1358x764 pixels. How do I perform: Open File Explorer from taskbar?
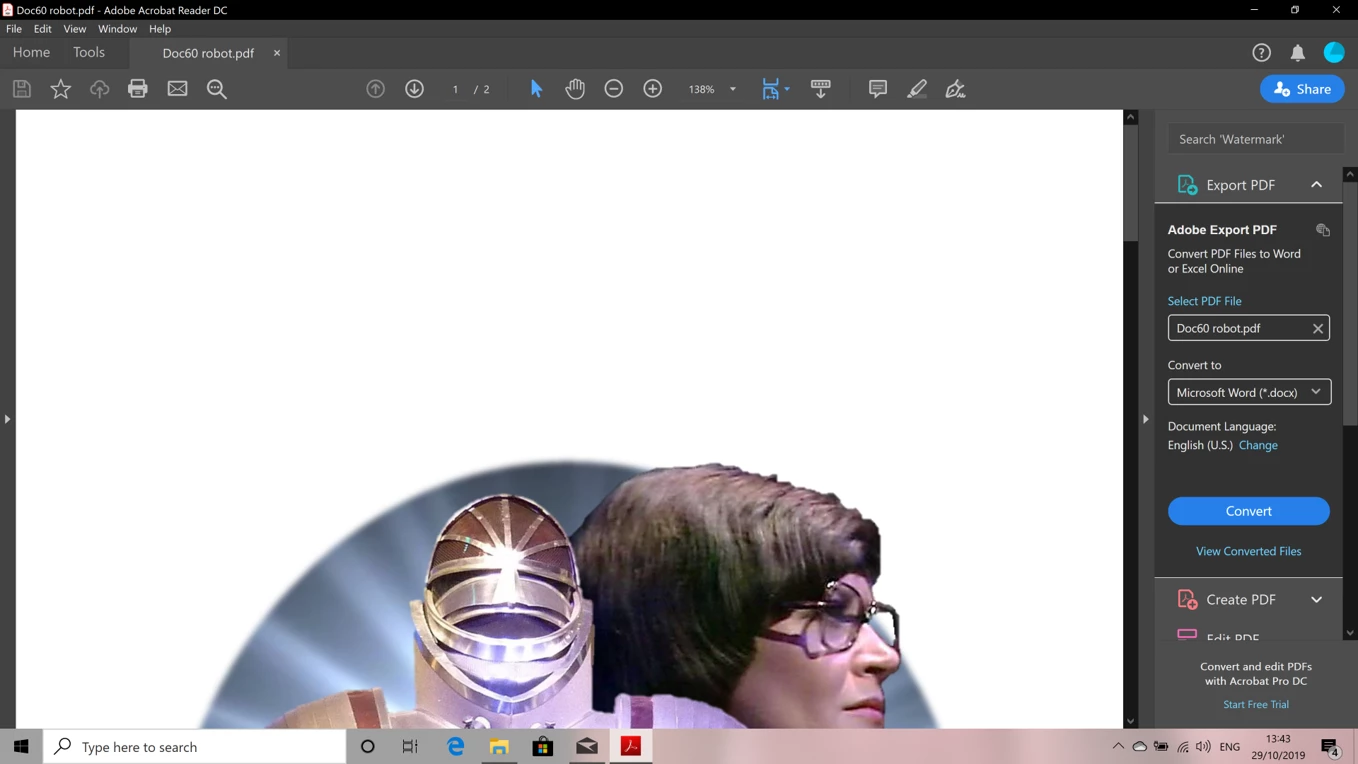tap(499, 746)
